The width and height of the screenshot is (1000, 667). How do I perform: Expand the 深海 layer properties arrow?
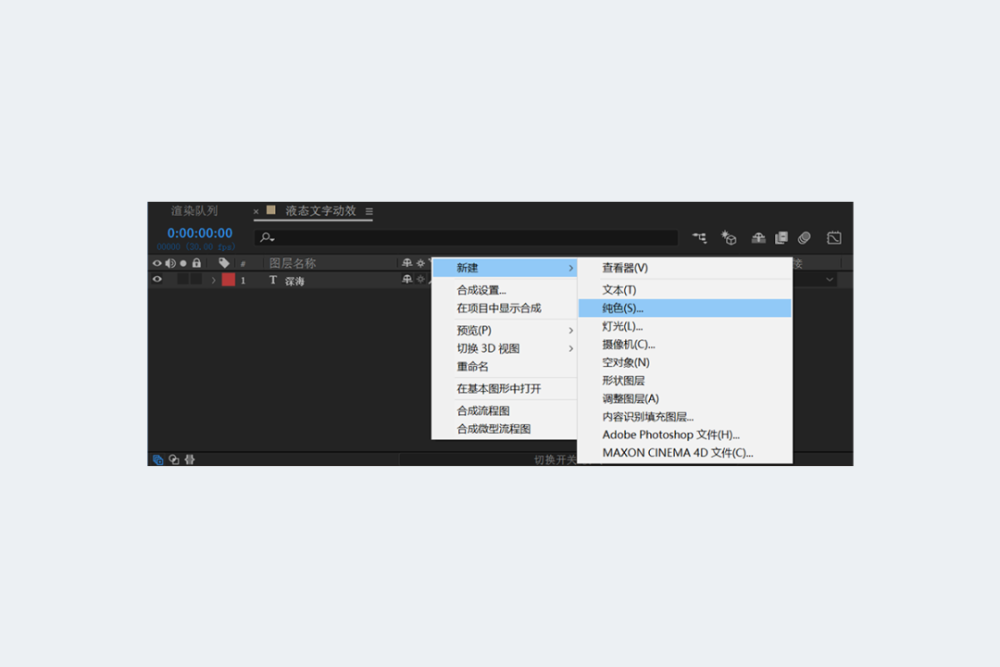click(x=213, y=281)
